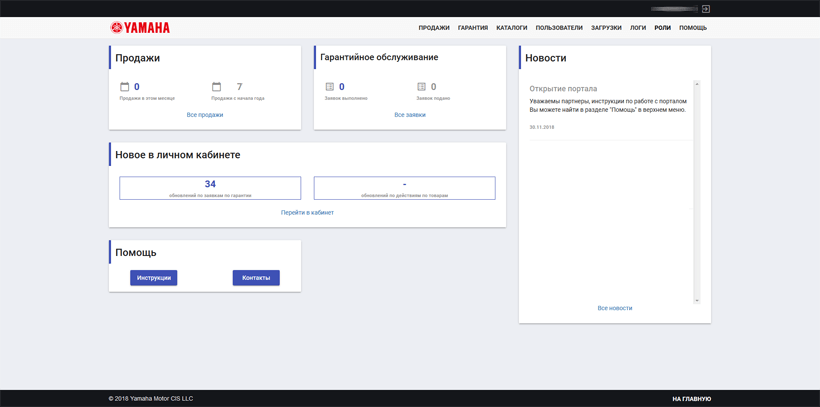The image size is (820, 407).
Task: Select Загрузки in the top menu
Action: point(606,28)
